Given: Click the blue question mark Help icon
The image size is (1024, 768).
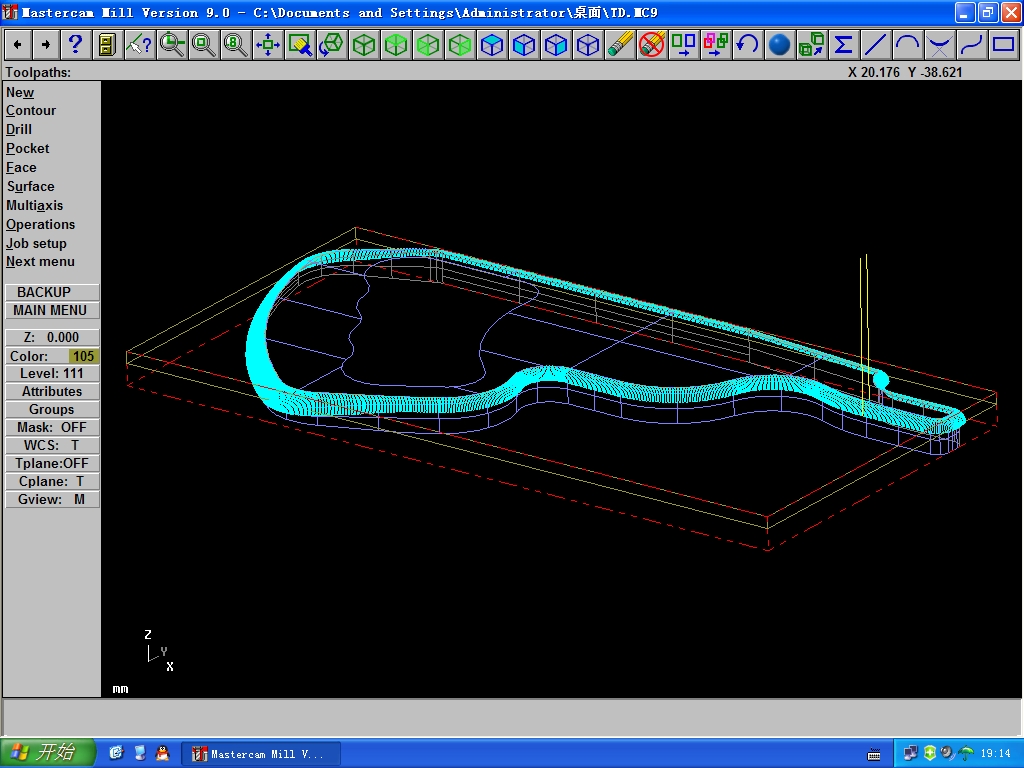Looking at the screenshot, I should tap(75, 45).
